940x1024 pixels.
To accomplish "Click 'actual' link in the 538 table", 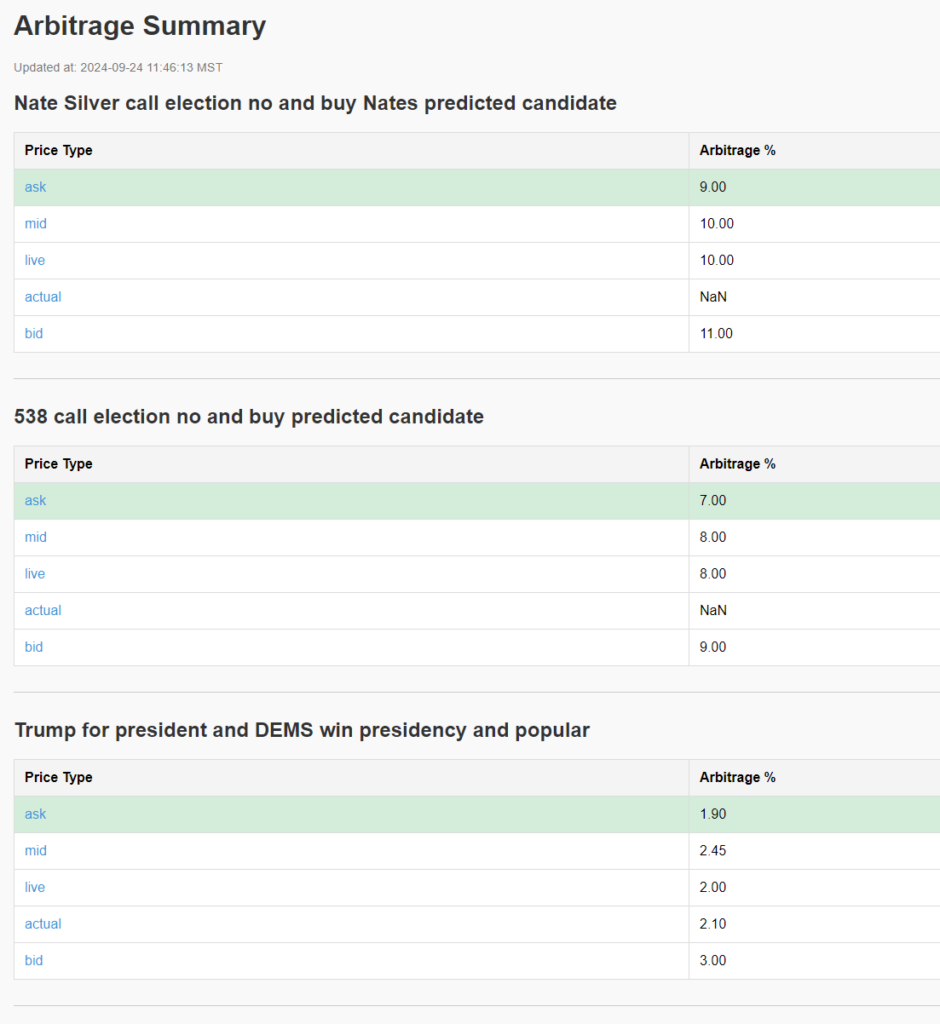I will tap(43, 610).
